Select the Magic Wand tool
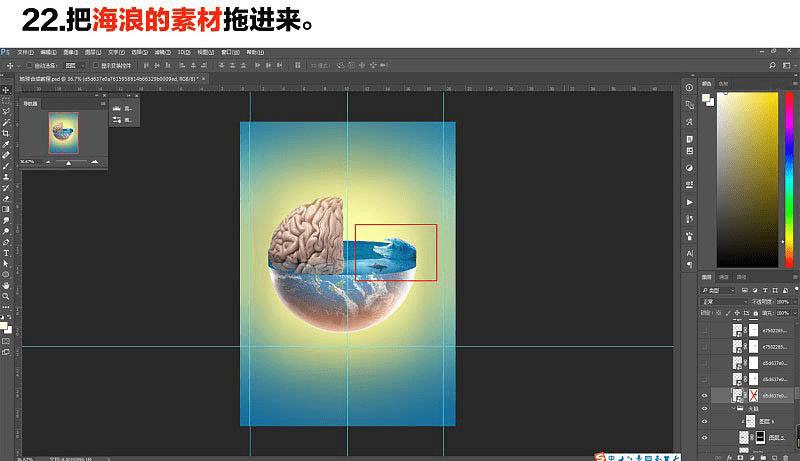The image size is (800, 461). coord(6,122)
